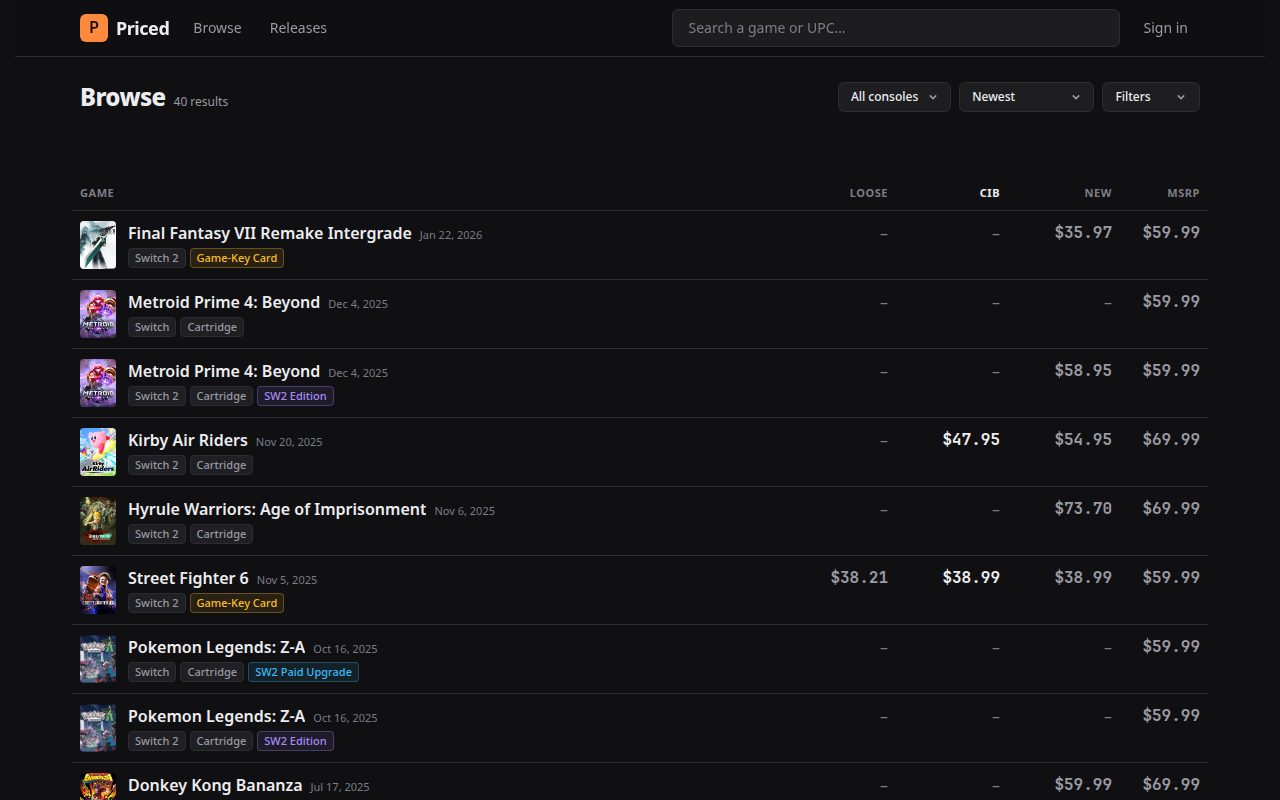Open the Browse nav link

click(x=217, y=28)
